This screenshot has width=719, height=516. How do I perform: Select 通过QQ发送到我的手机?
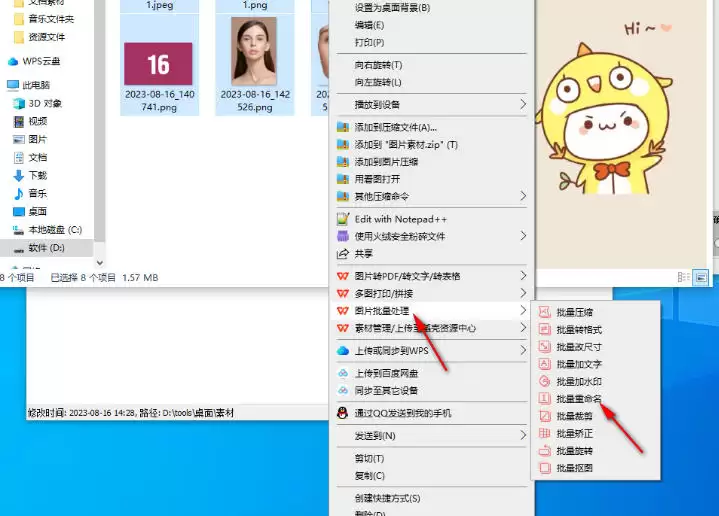tap(431, 413)
